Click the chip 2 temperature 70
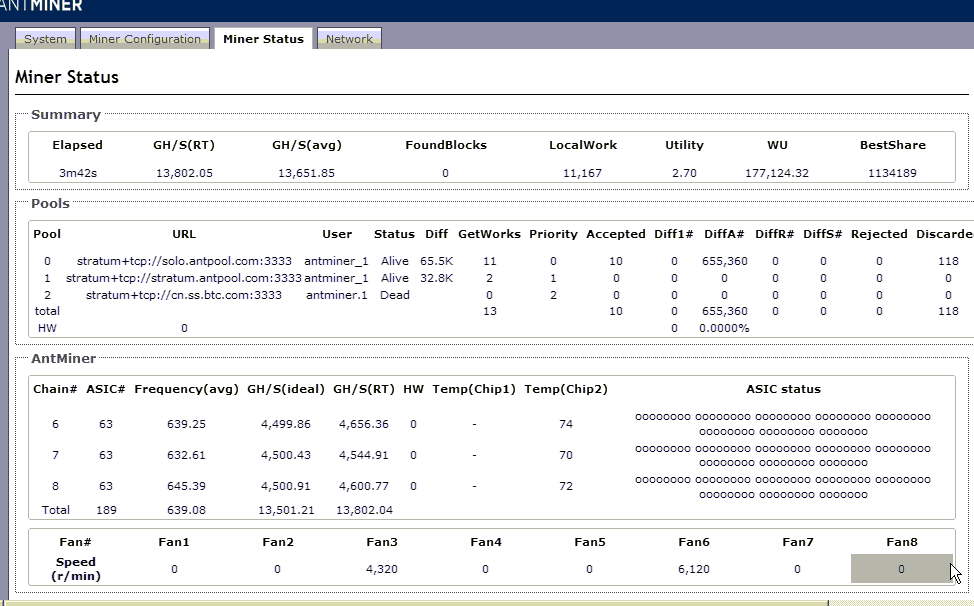Image resolution: width=974 pixels, height=606 pixels. (x=566, y=455)
